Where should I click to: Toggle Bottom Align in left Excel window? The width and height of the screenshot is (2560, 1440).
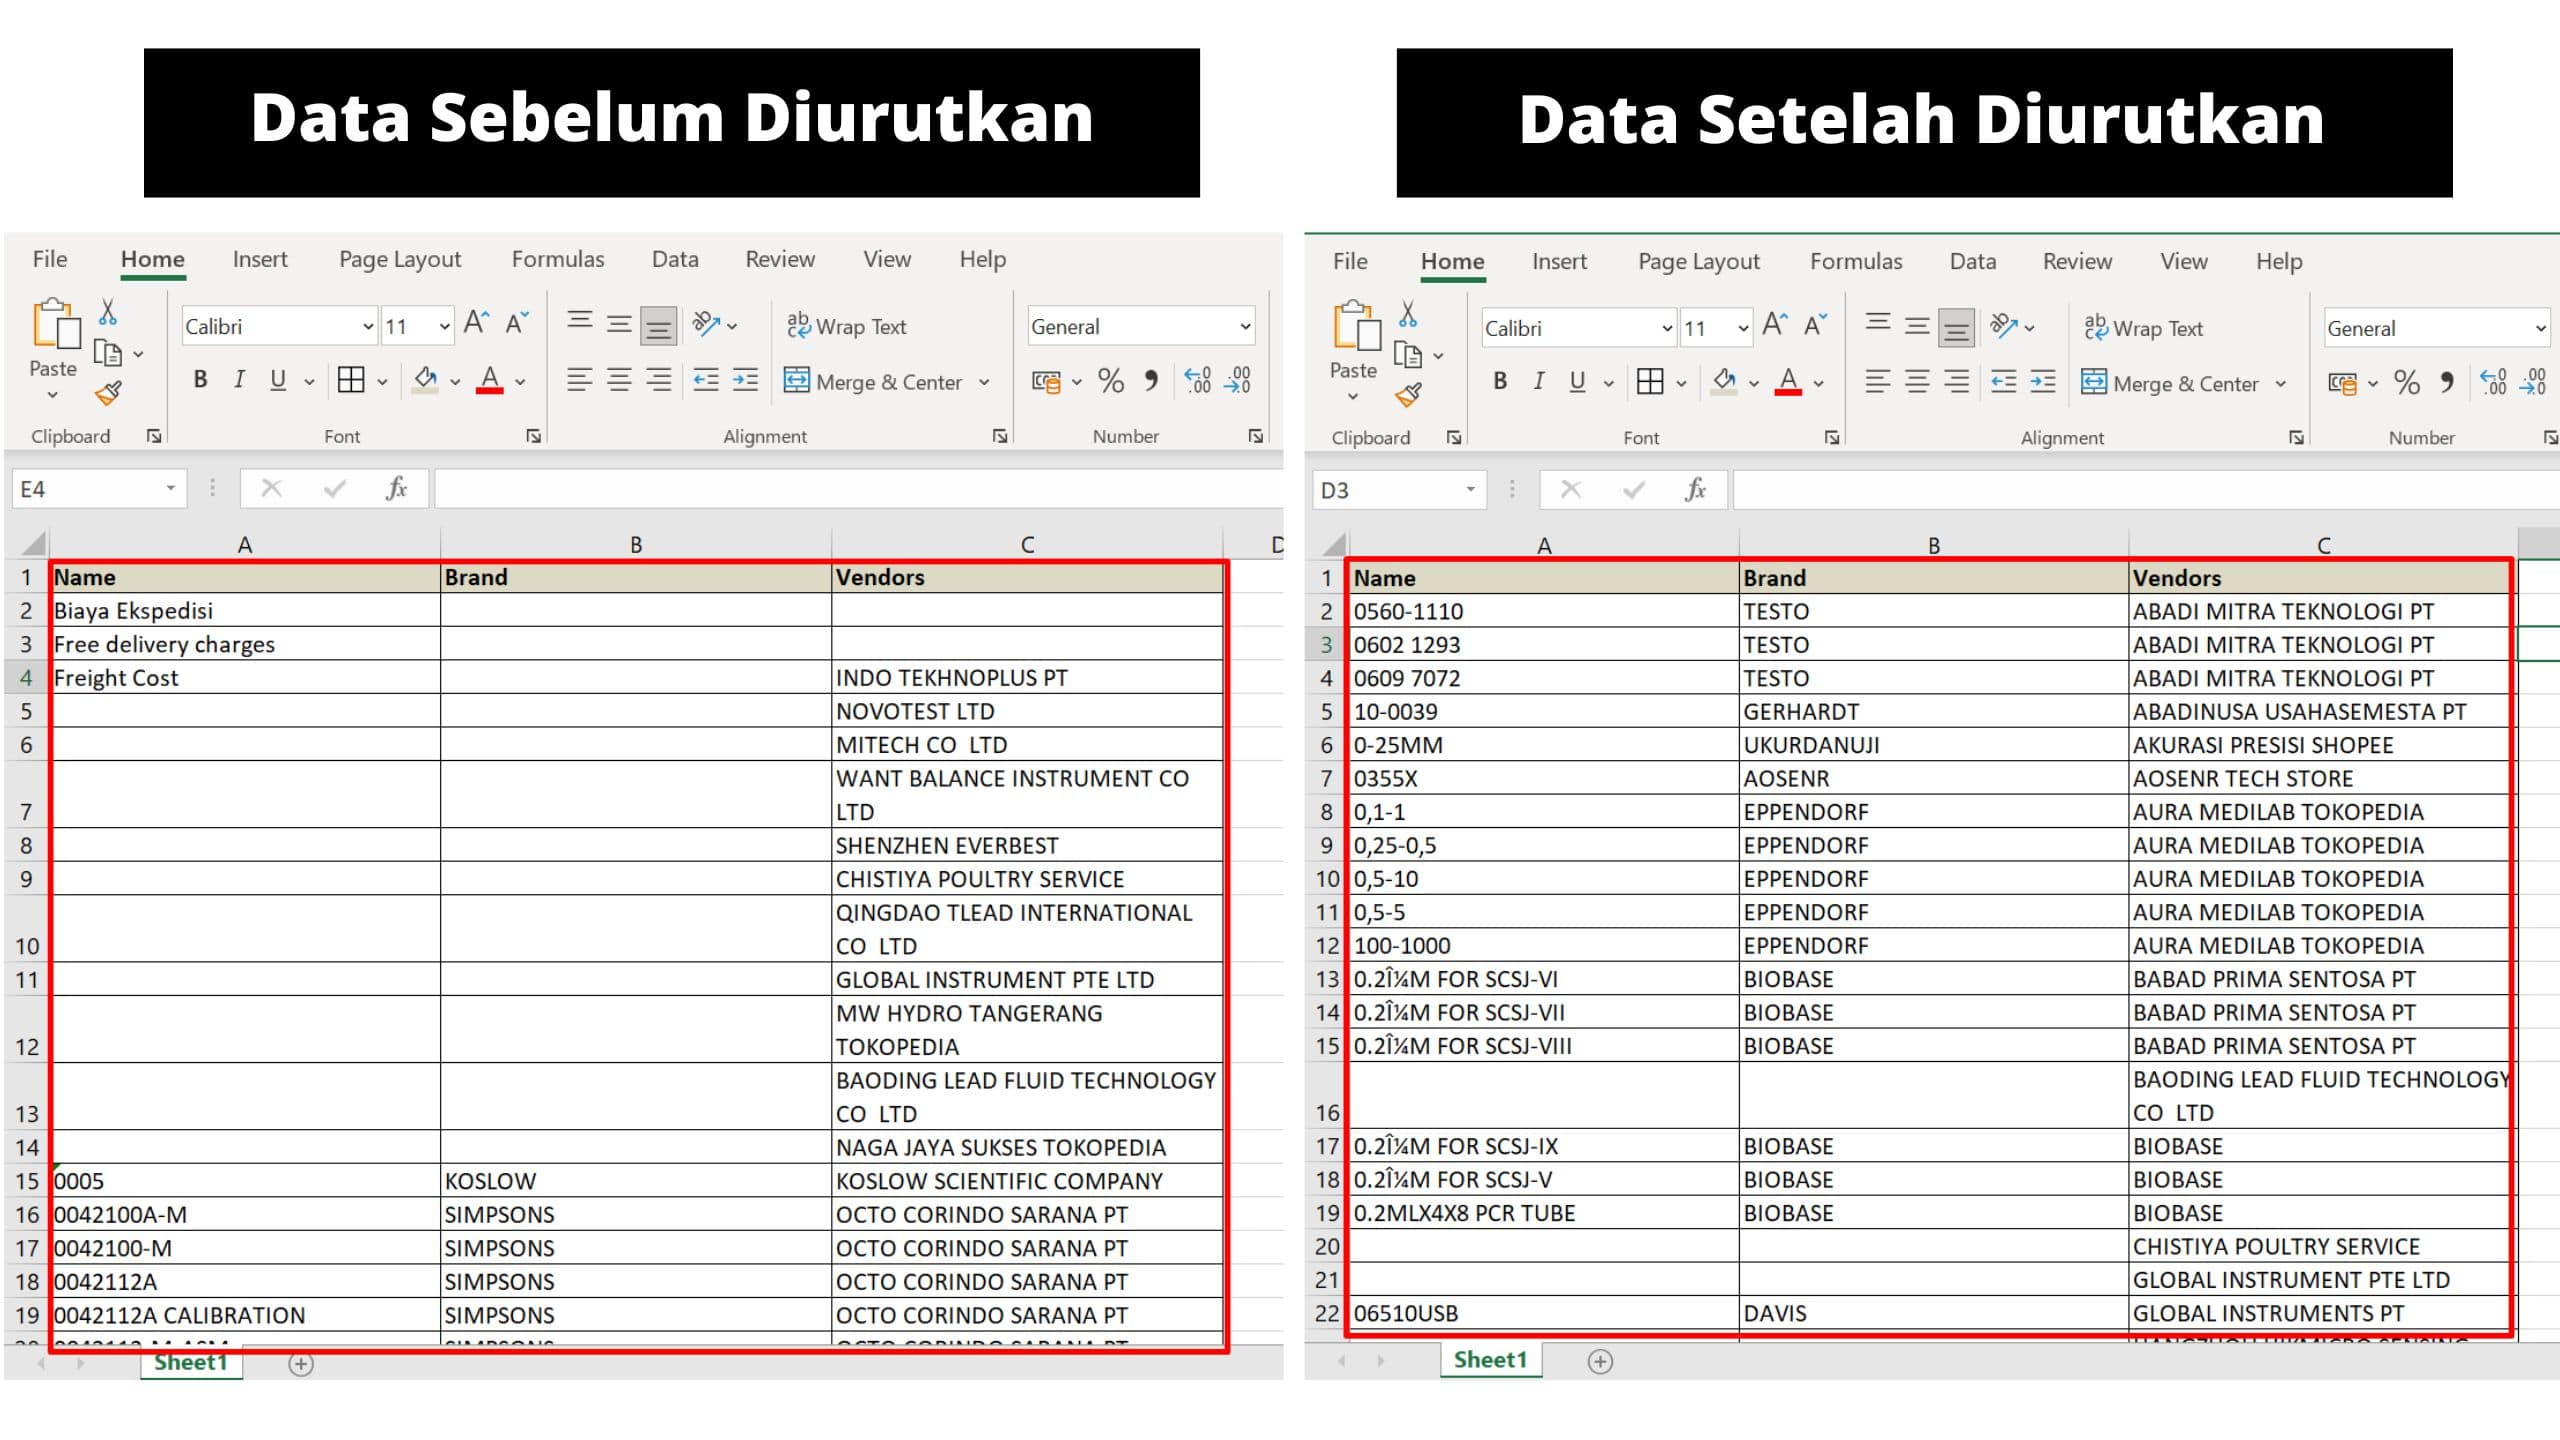(658, 325)
